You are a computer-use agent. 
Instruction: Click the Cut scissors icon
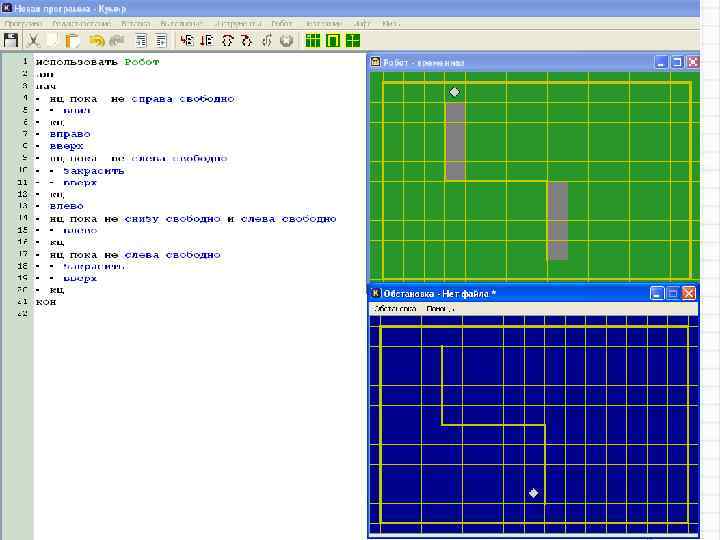tap(33, 40)
